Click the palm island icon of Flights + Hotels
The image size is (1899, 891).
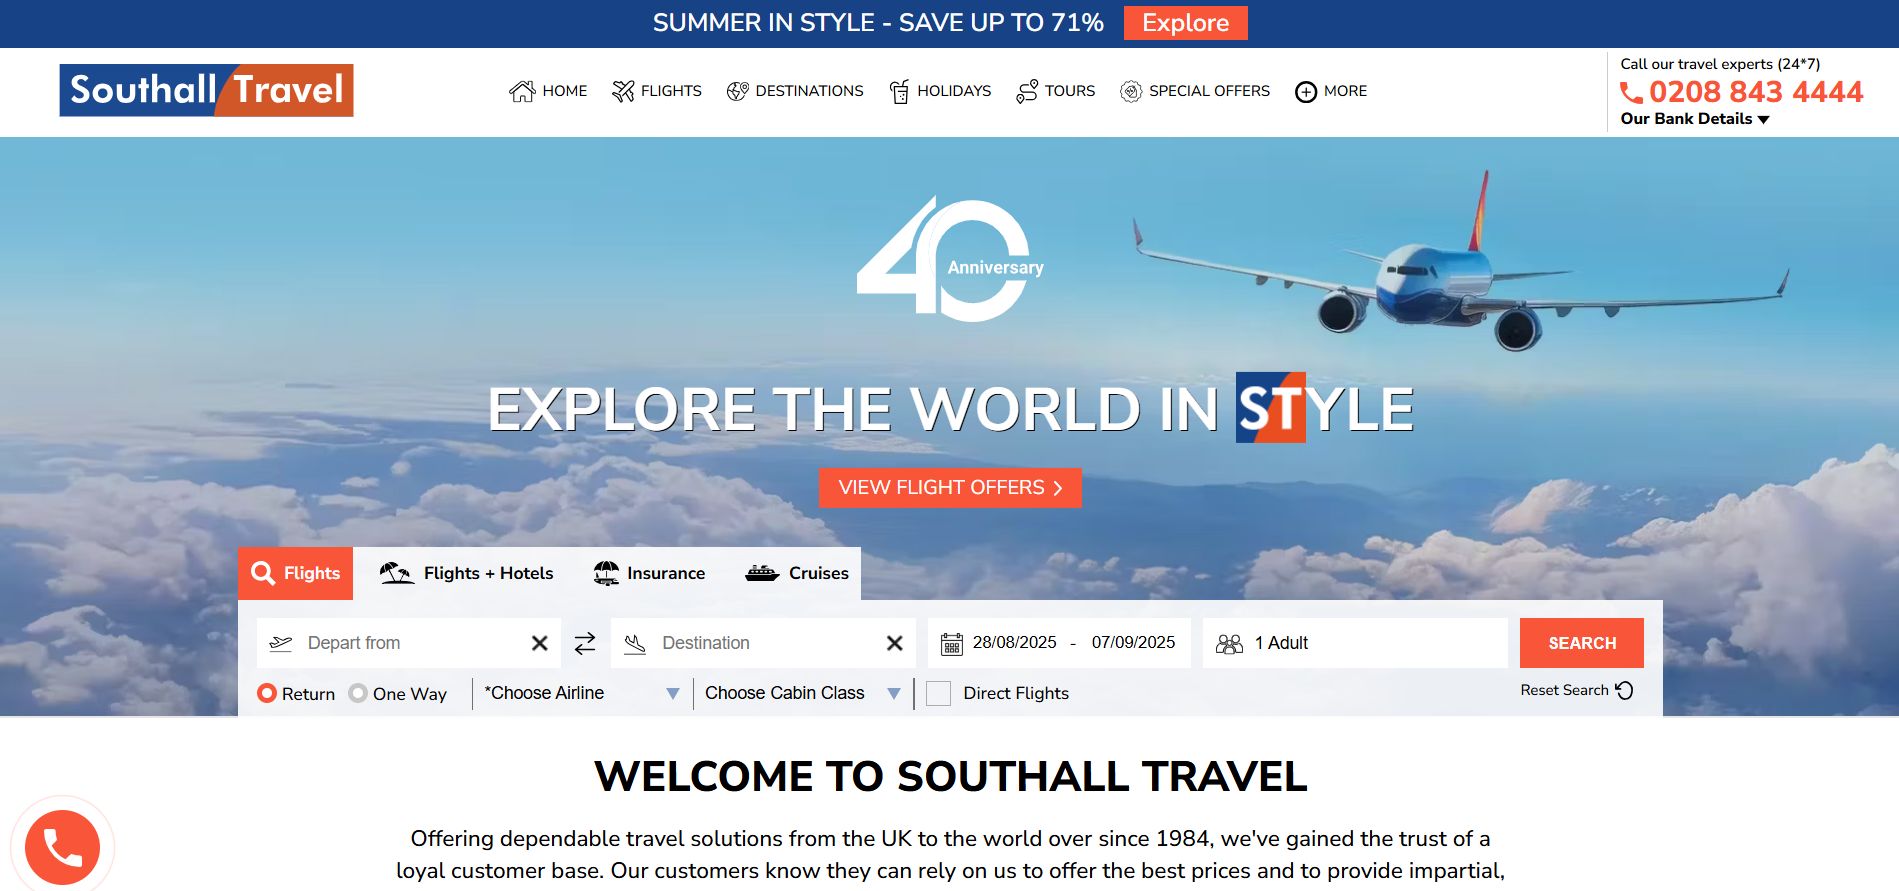point(396,573)
